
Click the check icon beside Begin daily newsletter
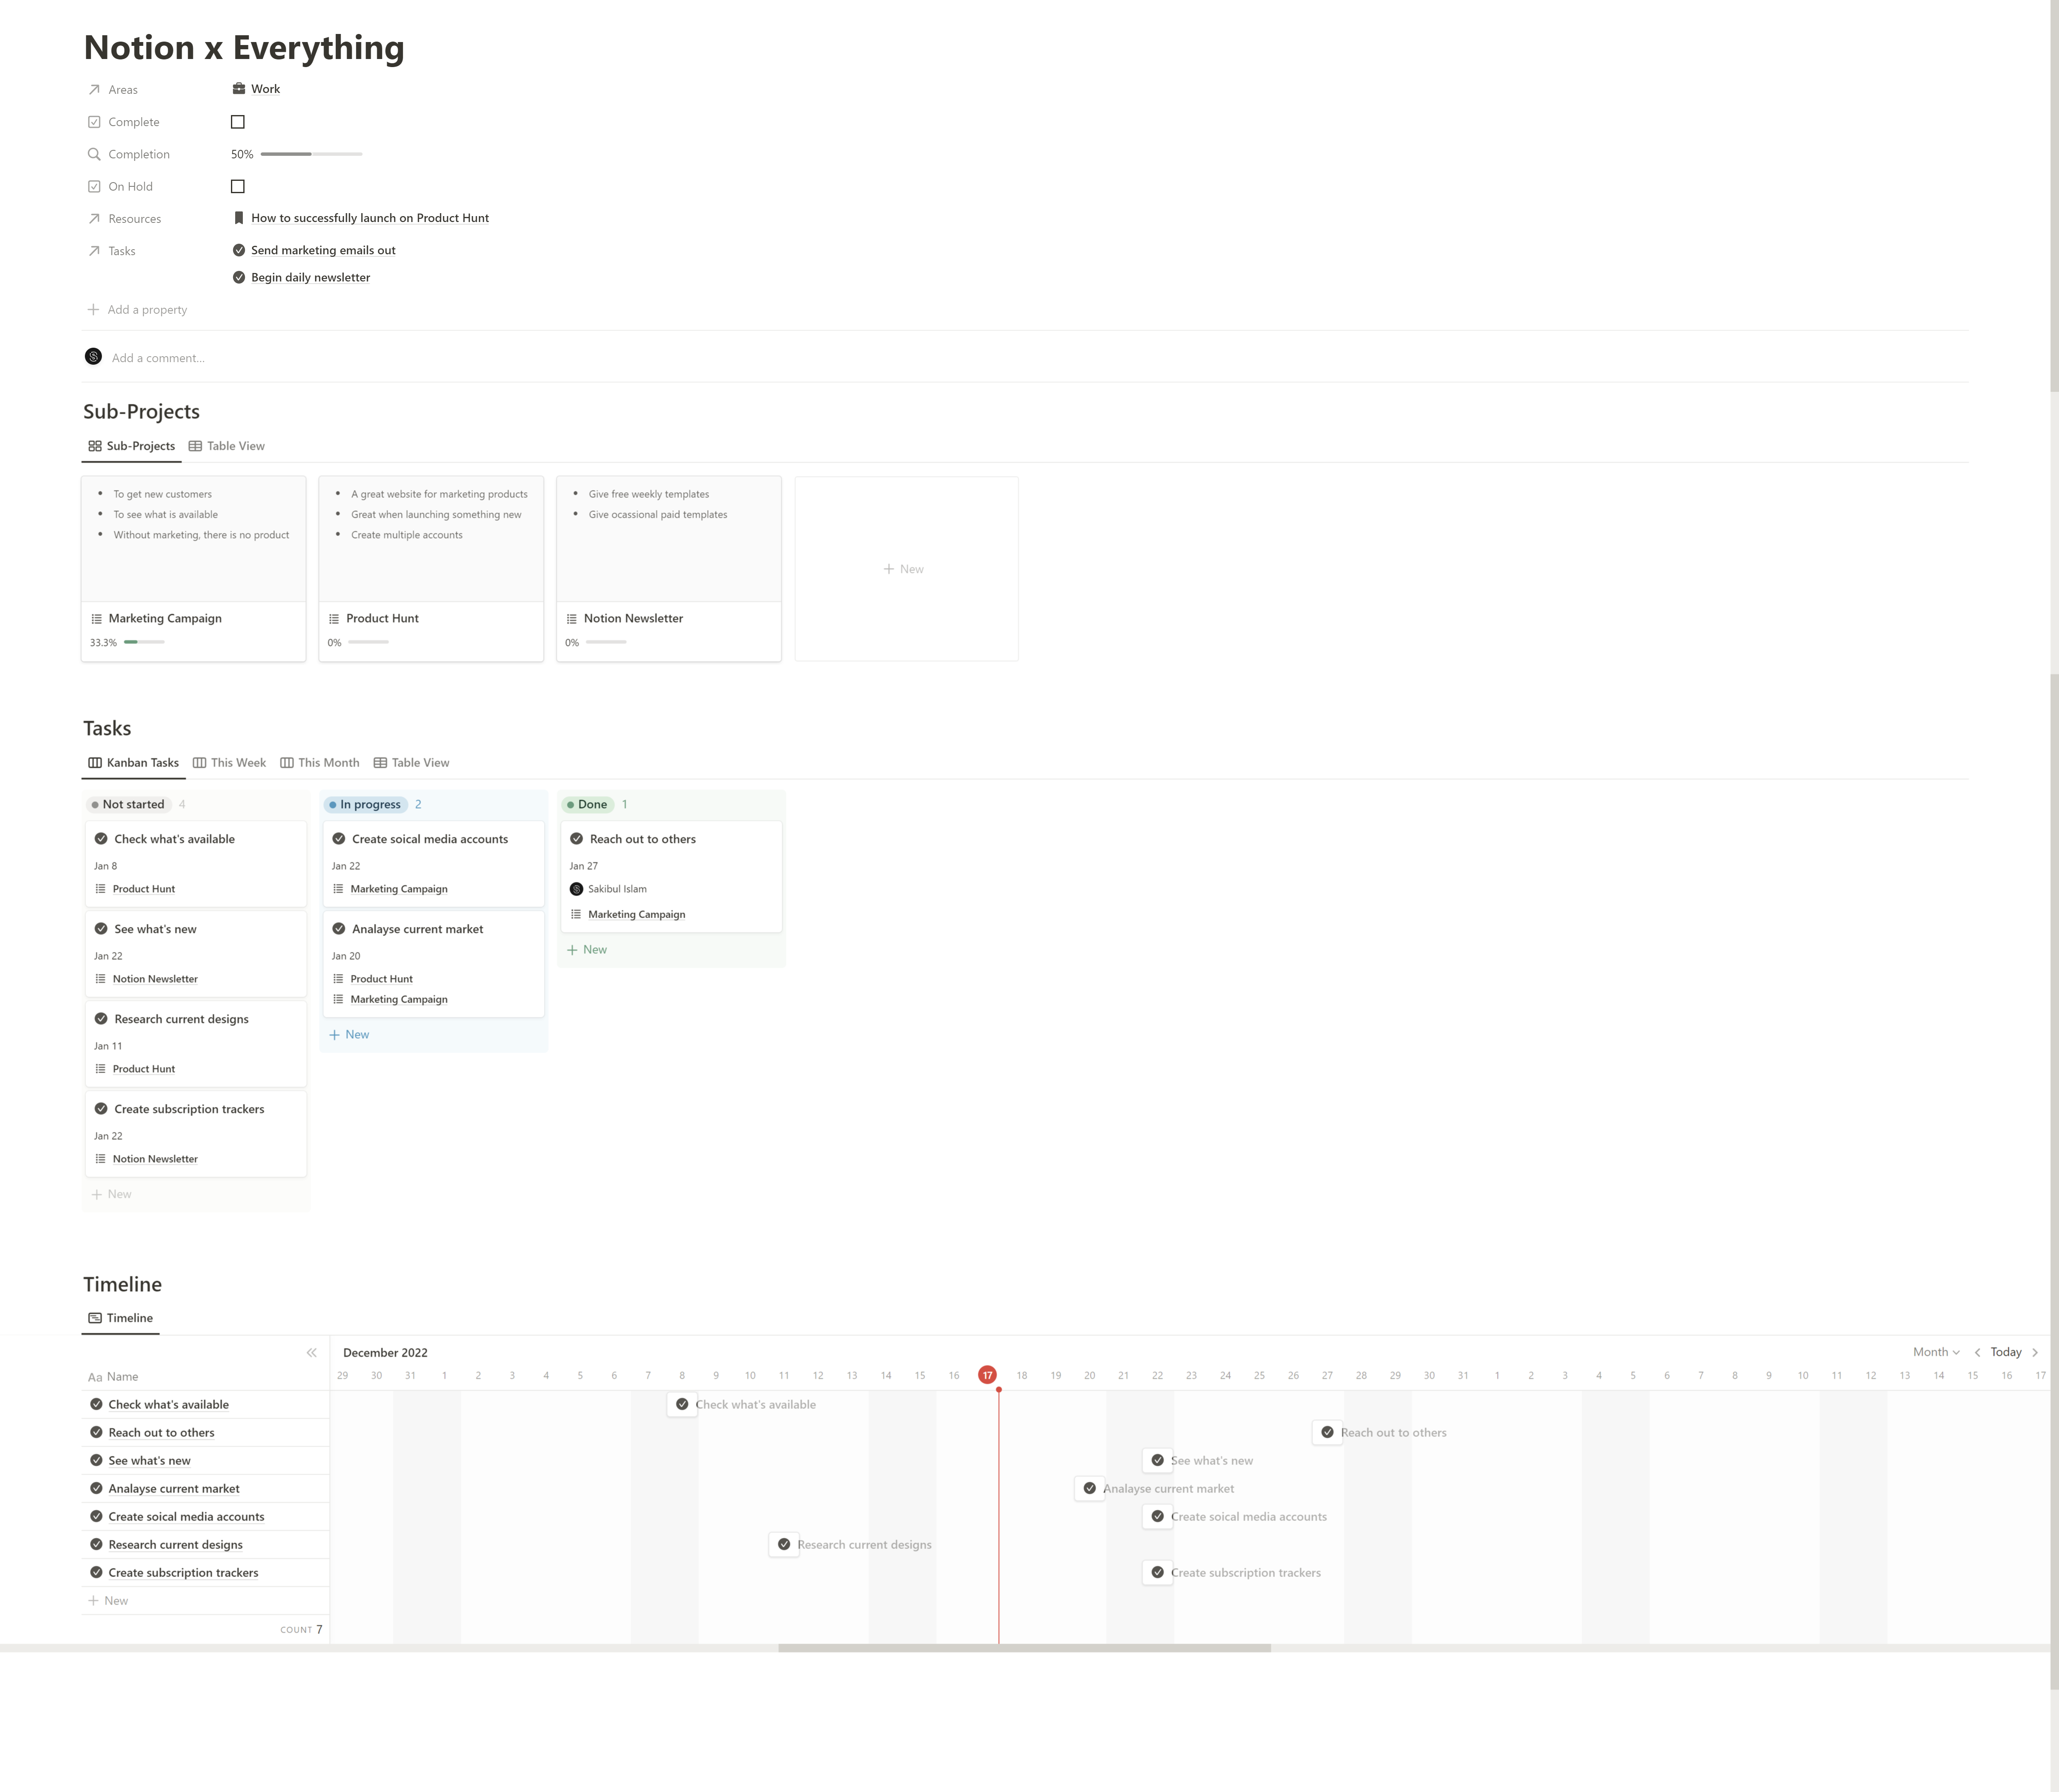tap(239, 277)
